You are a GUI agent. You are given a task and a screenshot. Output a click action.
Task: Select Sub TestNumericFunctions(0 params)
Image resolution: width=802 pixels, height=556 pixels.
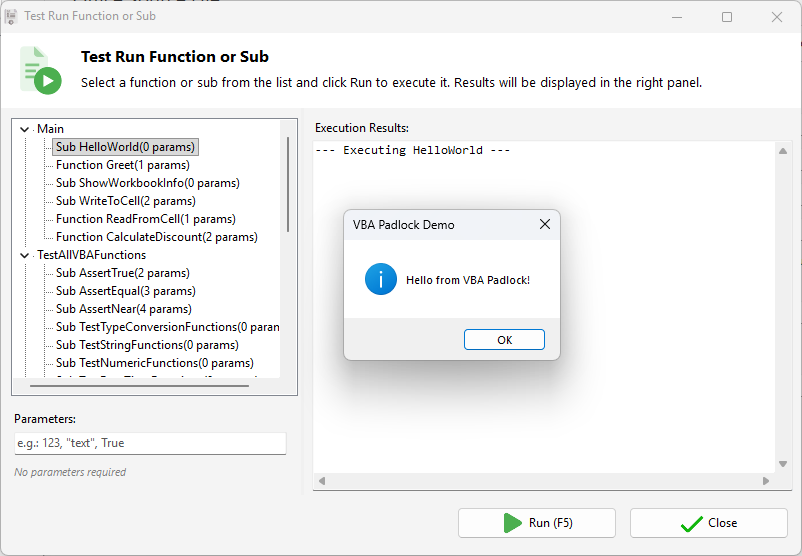155,363
